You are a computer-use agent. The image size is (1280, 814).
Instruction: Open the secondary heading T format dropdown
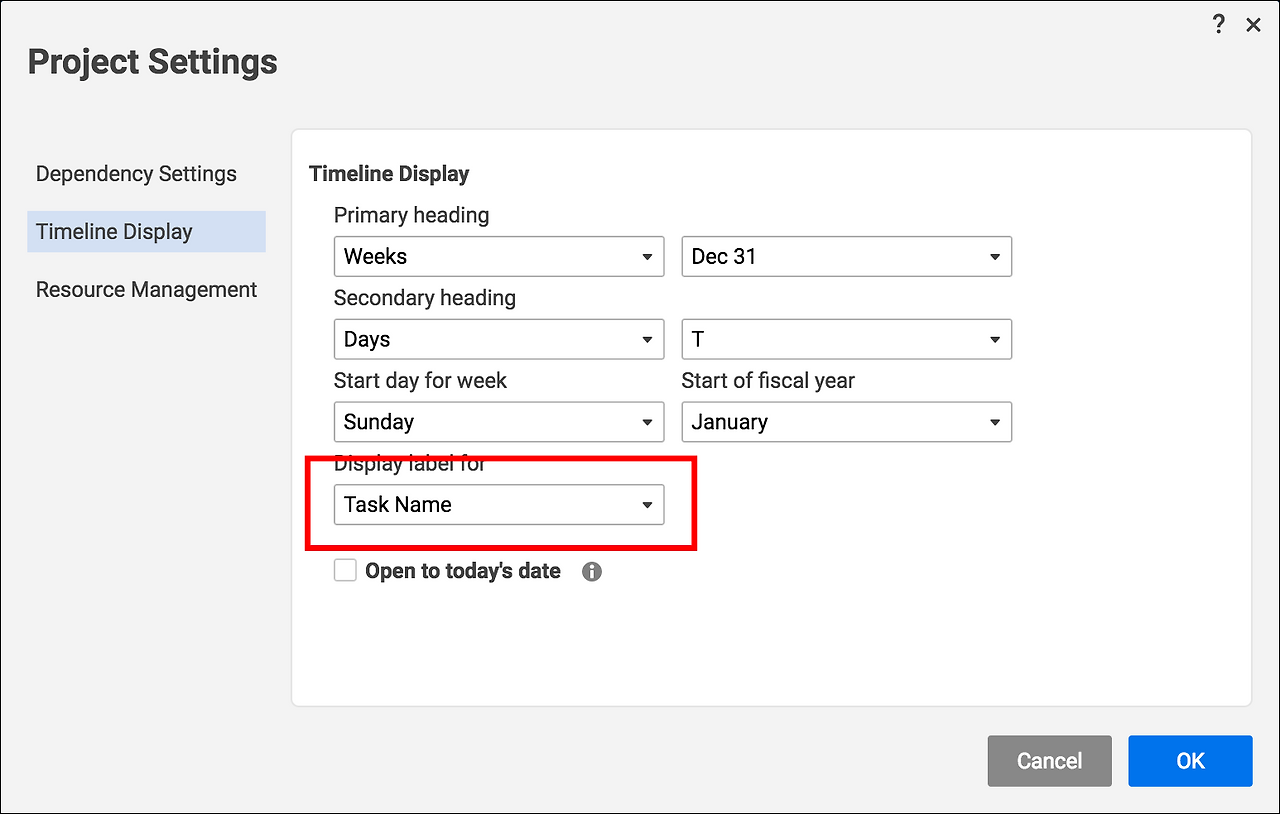846,340
